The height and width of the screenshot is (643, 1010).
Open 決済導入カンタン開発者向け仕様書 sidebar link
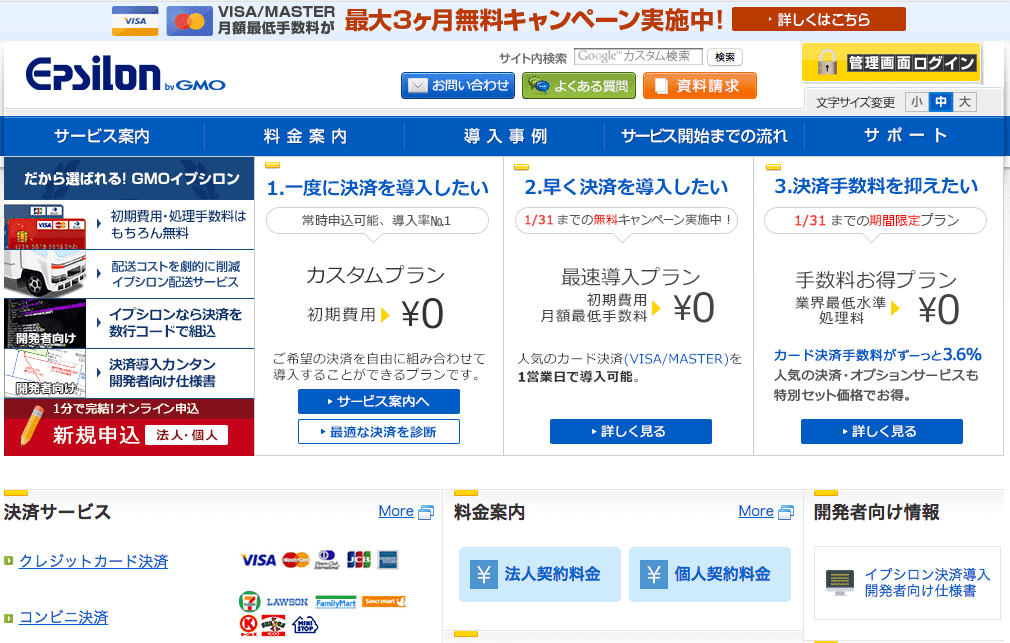point(162,372)
